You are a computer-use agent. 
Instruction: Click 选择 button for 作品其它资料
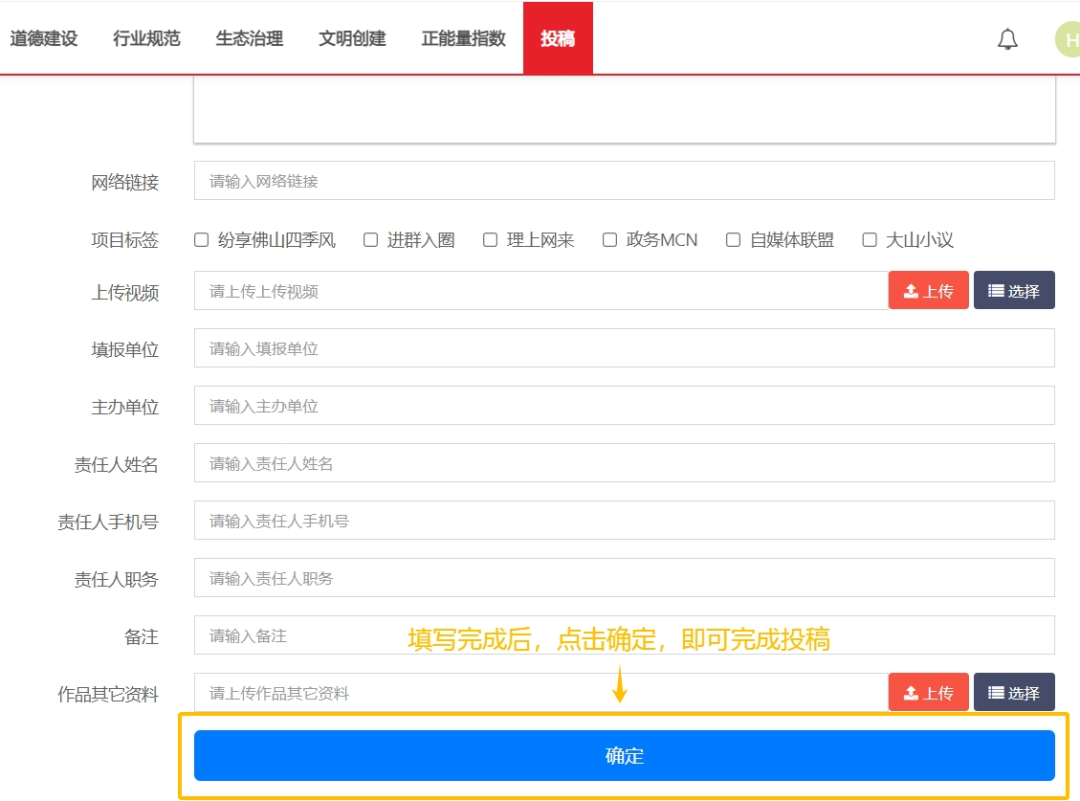1014,692
